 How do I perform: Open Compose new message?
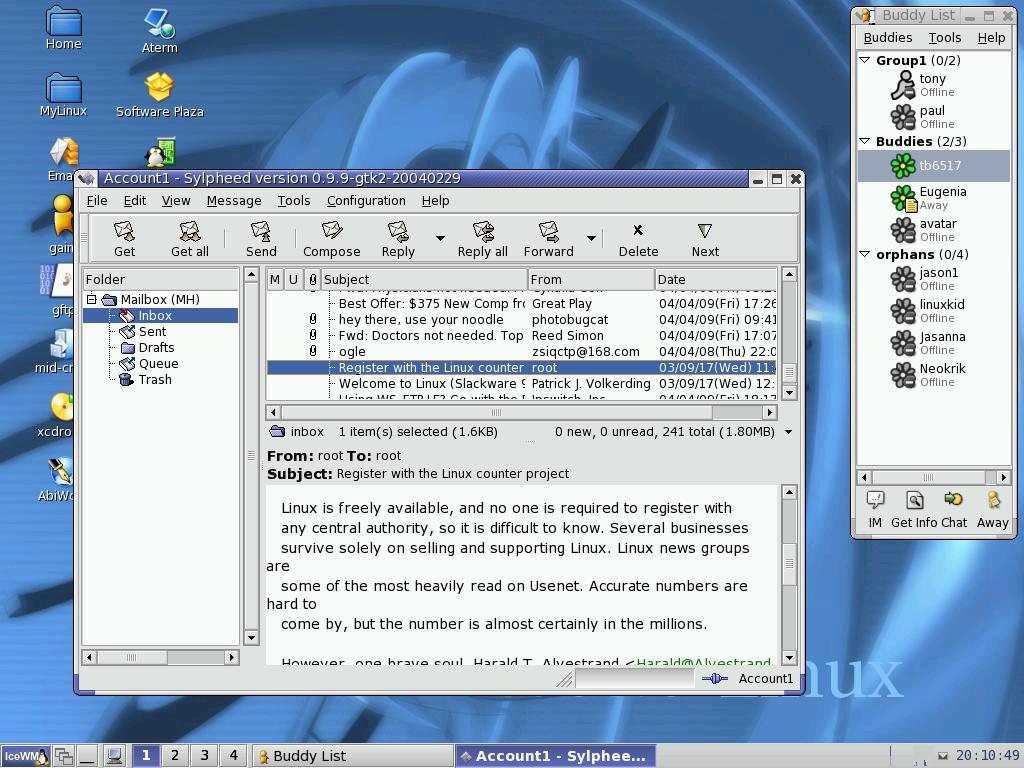coord(331,239)
